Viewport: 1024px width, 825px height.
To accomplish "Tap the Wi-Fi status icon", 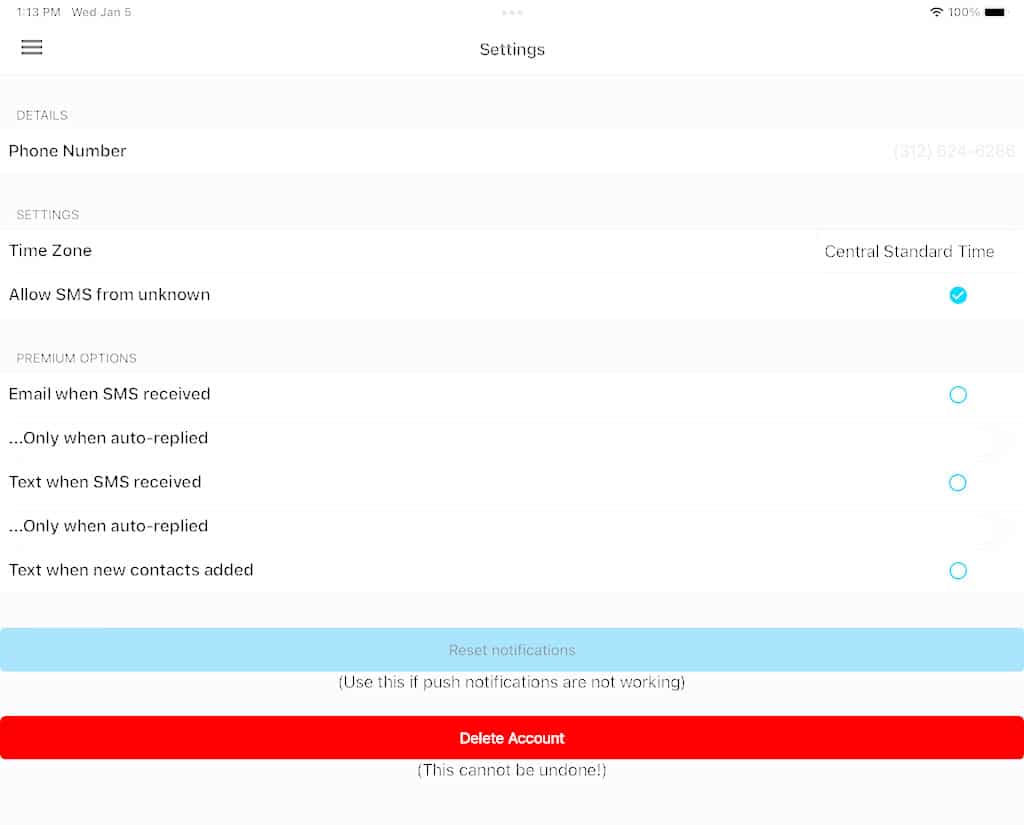I will pyautogui.click(x=936, y=12).
